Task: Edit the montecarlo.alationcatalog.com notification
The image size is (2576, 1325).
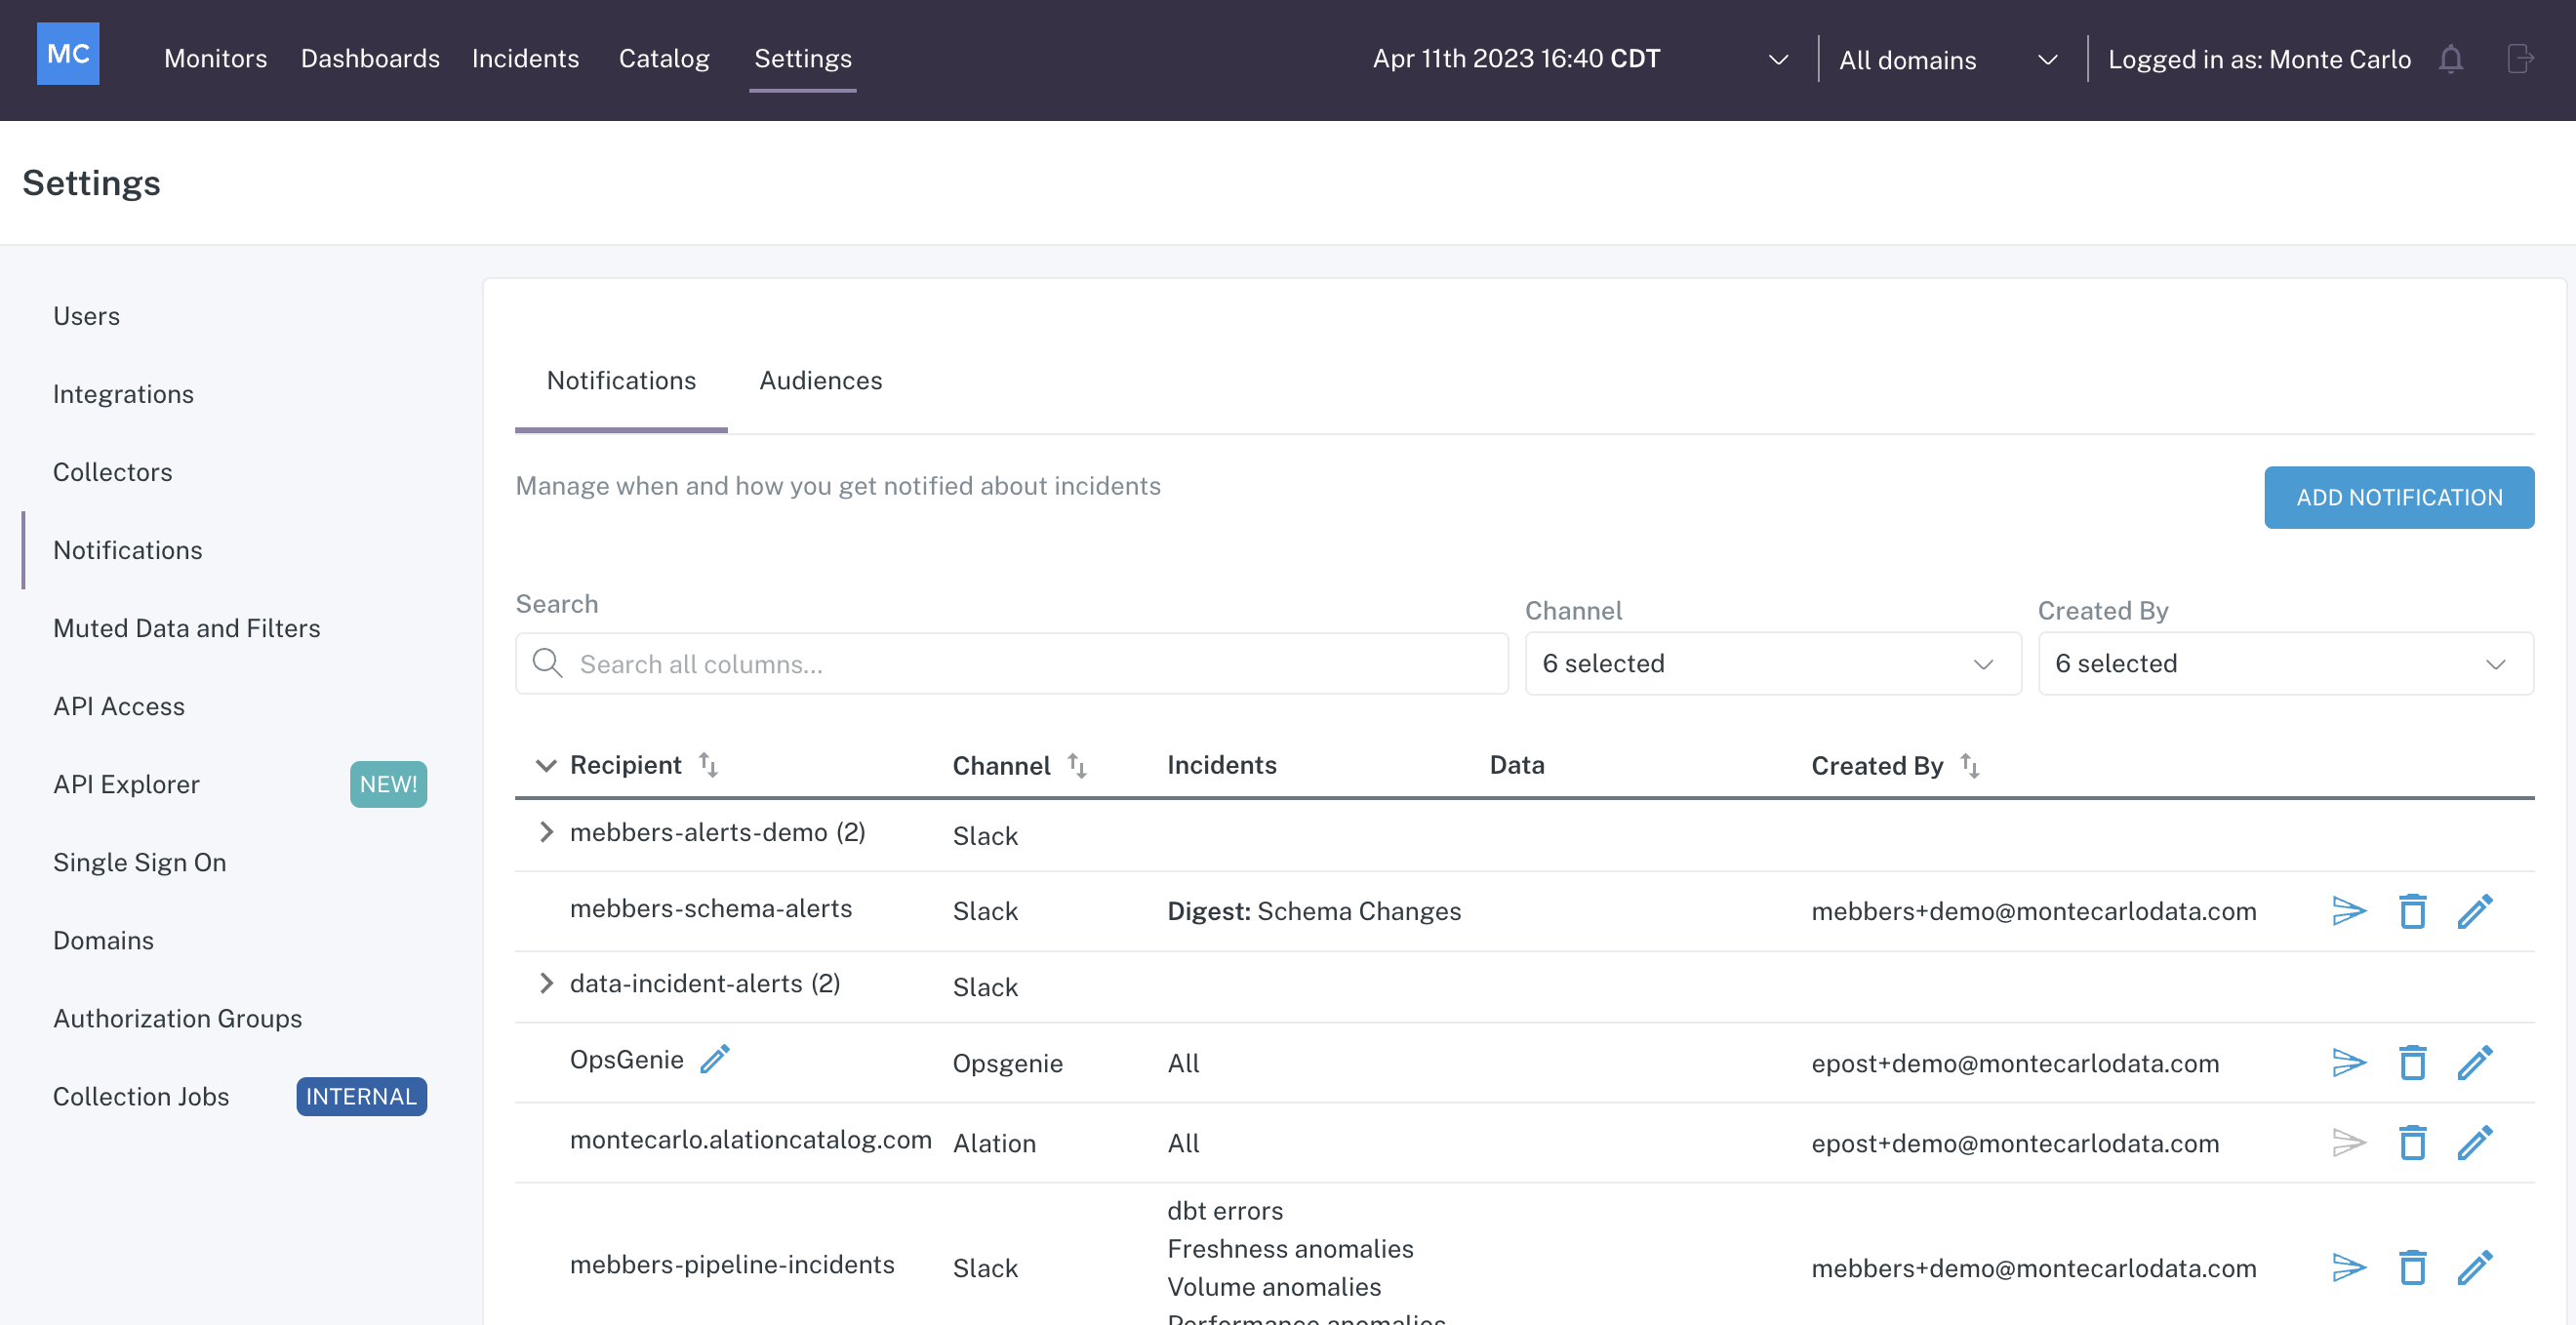Action: click(x=2474, y=1142)
